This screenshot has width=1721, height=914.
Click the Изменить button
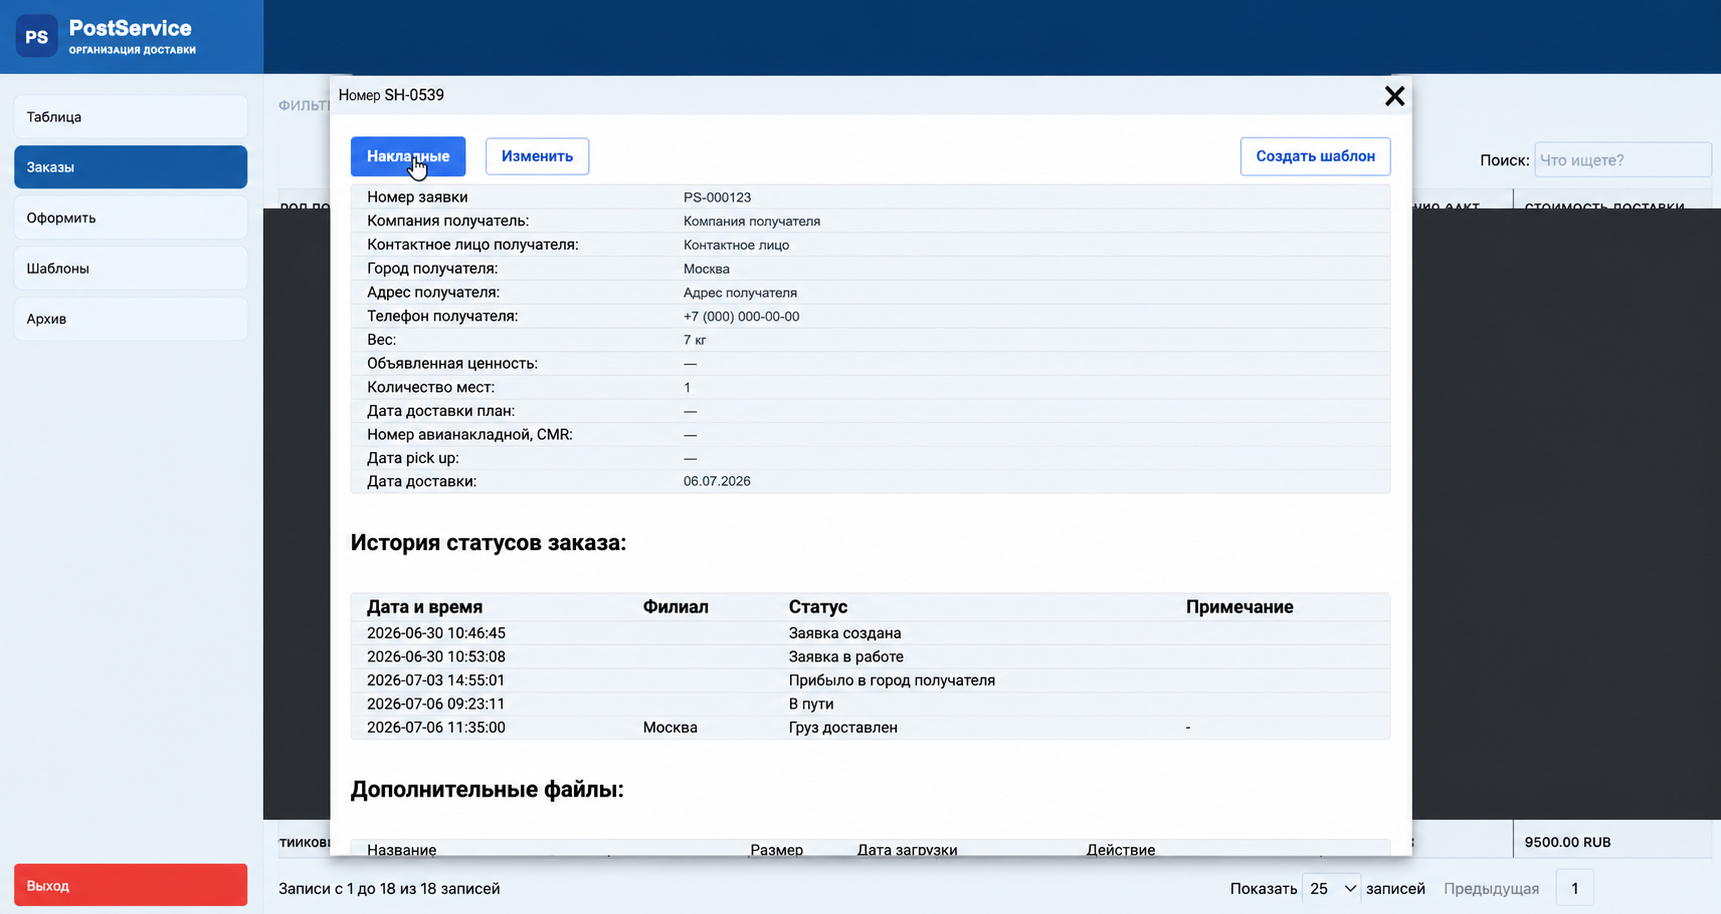pyautogui.click(x=537, y=156)
